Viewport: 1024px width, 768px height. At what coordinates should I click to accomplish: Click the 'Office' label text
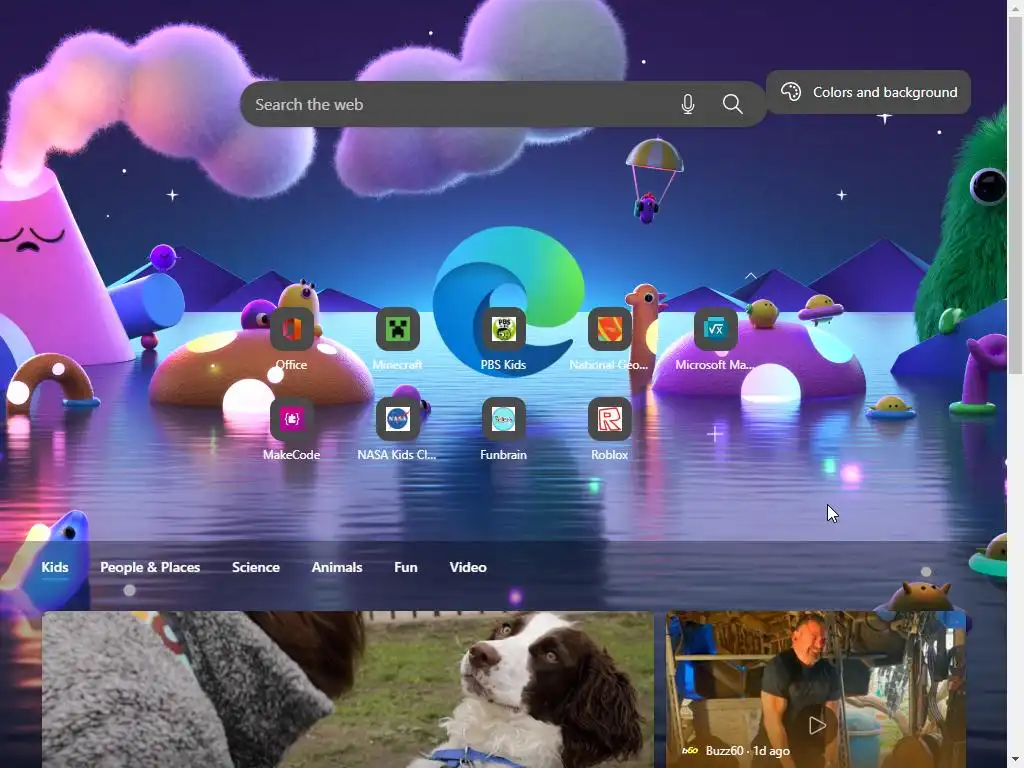[x=291, y=365]
